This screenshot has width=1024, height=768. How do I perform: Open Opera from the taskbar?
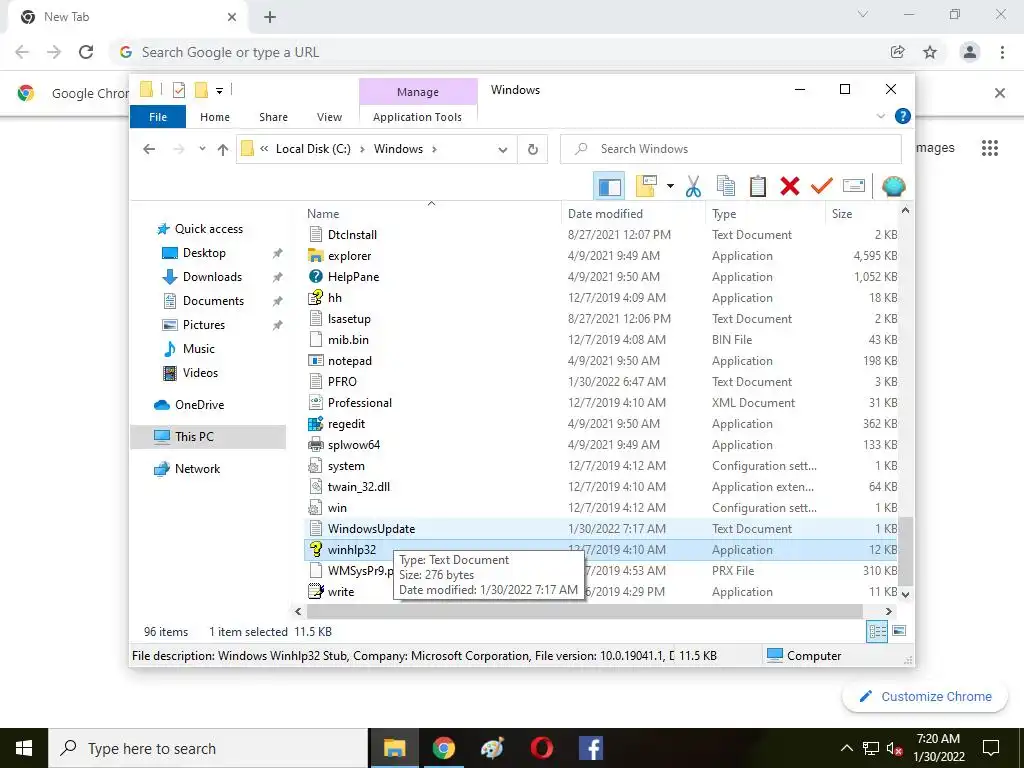pos(541,748)
